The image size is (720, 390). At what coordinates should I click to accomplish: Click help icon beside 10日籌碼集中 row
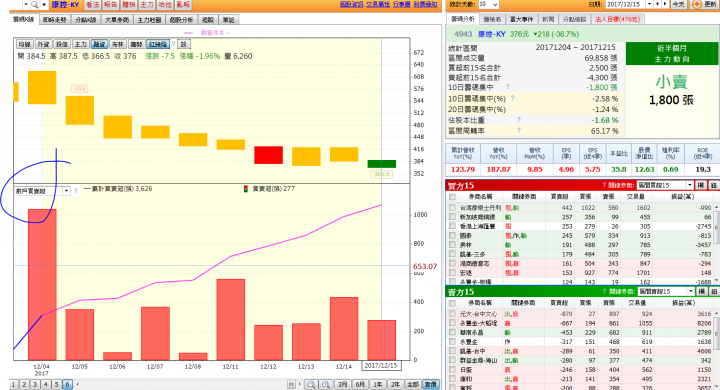(507, 86)
